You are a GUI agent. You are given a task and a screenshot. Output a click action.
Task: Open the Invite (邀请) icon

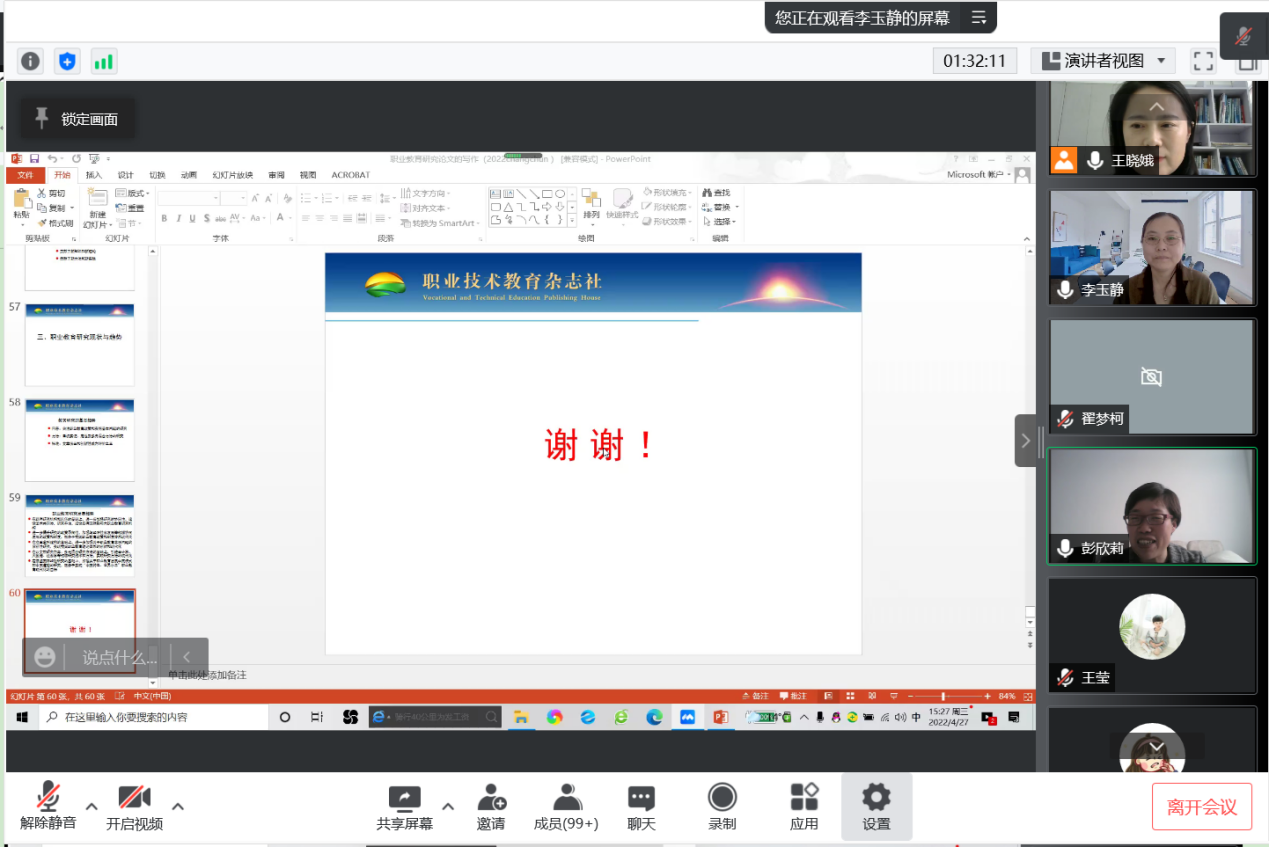tap(491, 806)
